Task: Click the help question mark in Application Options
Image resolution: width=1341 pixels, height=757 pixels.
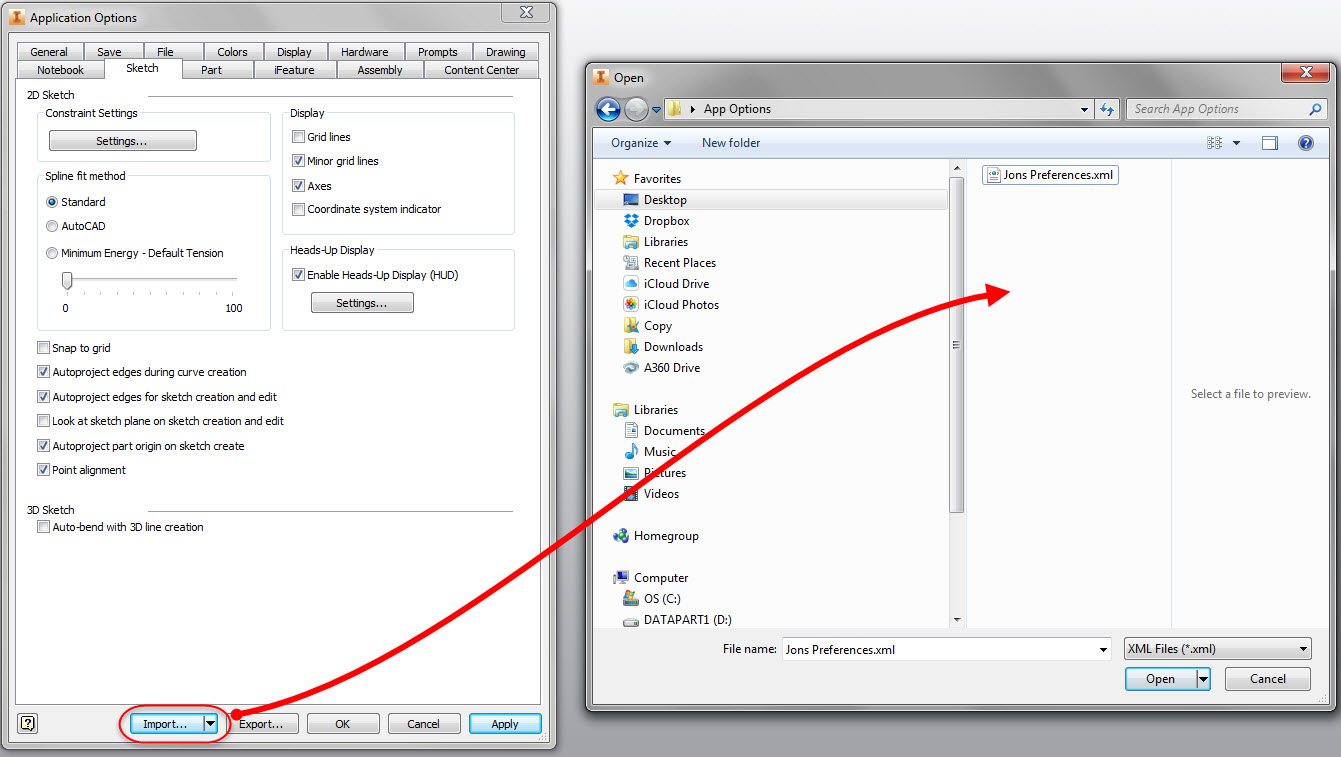Action: tap(25, 723)
